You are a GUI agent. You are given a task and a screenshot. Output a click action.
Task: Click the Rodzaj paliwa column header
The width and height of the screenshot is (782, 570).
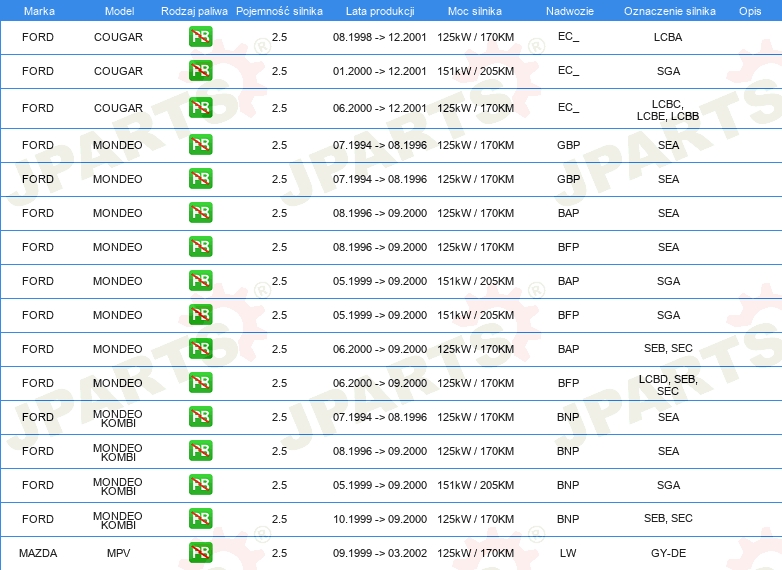point(194,11)
